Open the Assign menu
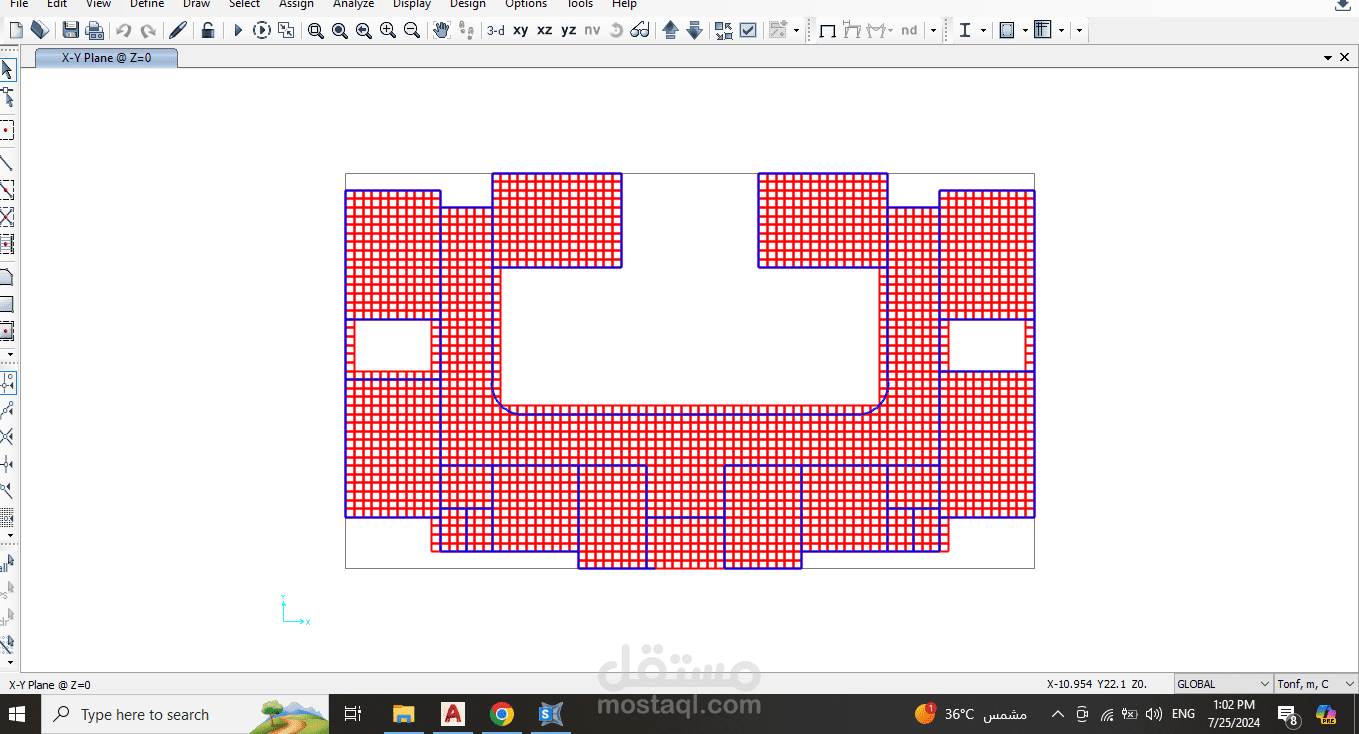Image resolution: width=1359 pixels, height=734 pixels. 296,4
